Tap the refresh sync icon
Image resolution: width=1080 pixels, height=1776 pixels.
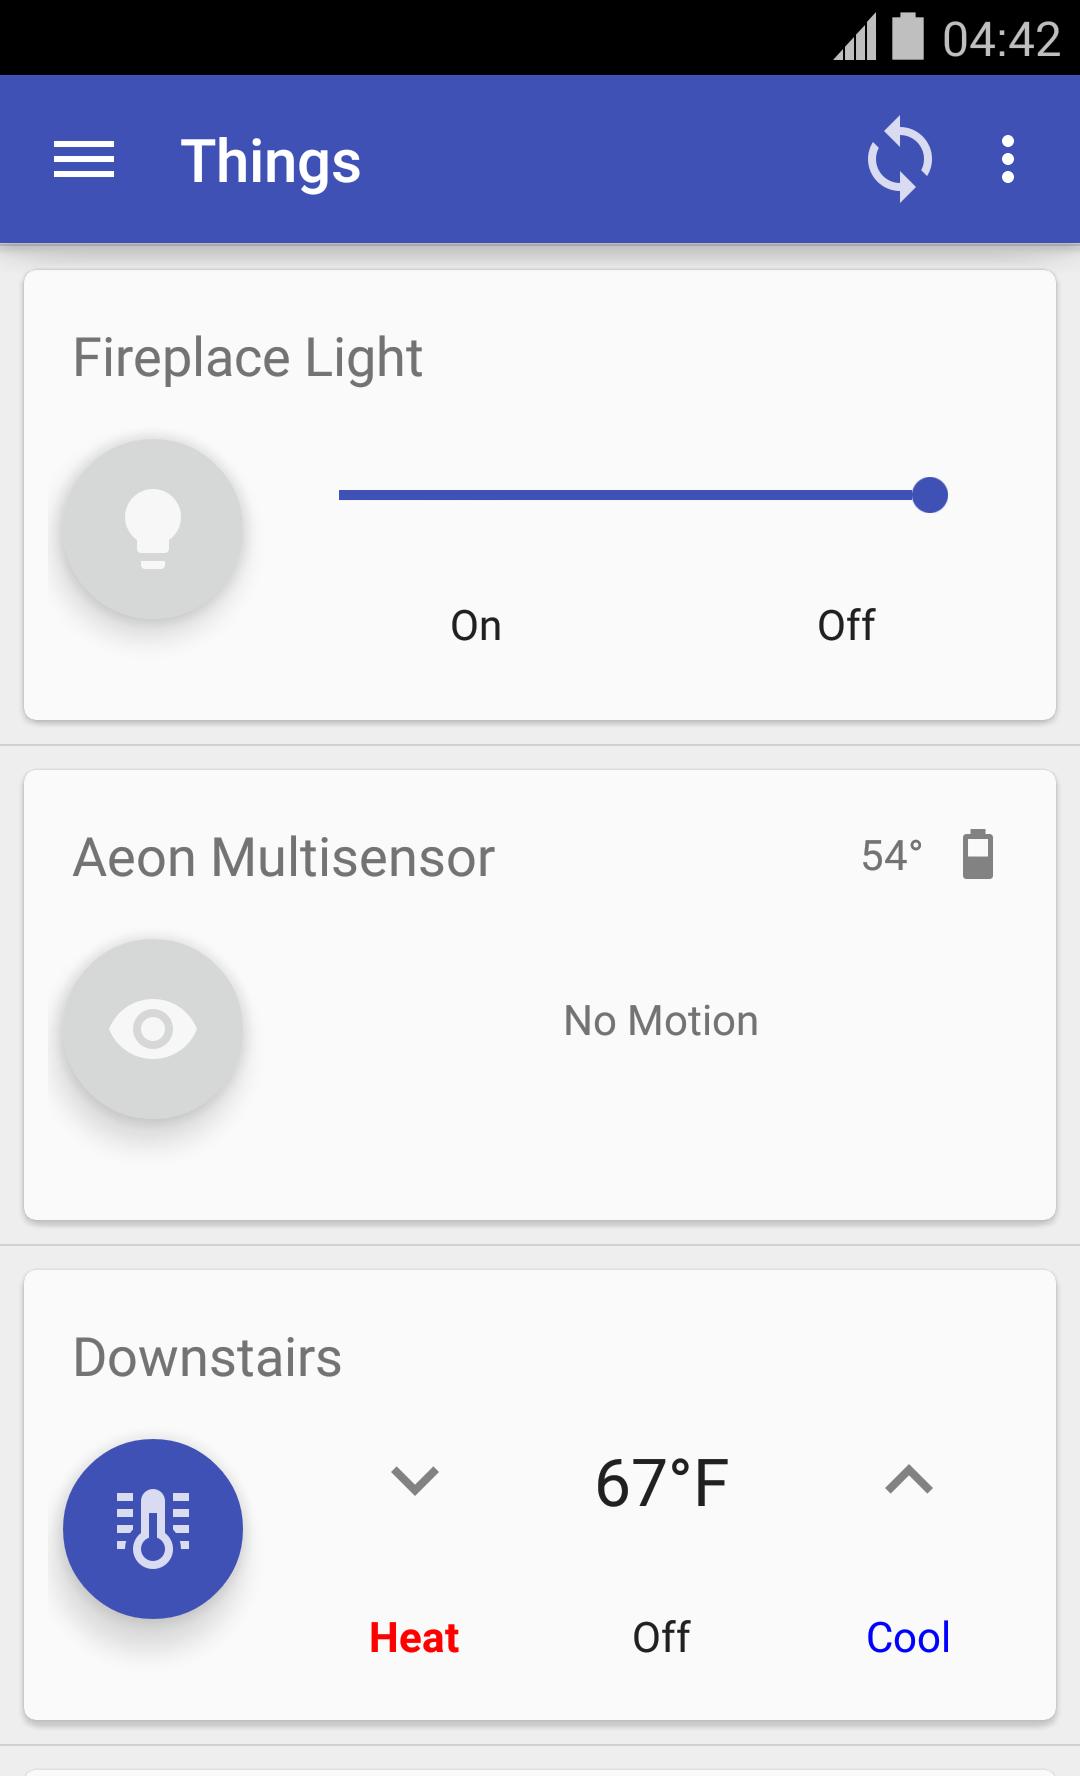899,160
